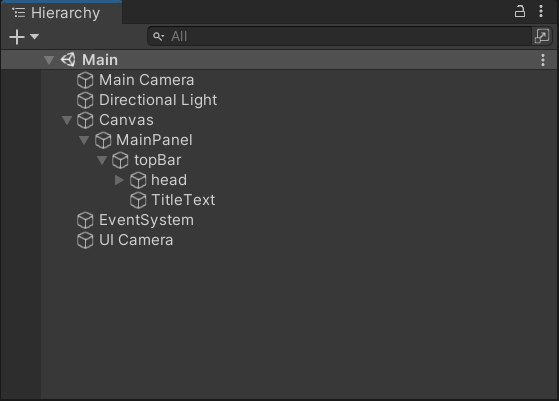Collapse the Main scene foldout
559x401 pixels.
point(49,60)
